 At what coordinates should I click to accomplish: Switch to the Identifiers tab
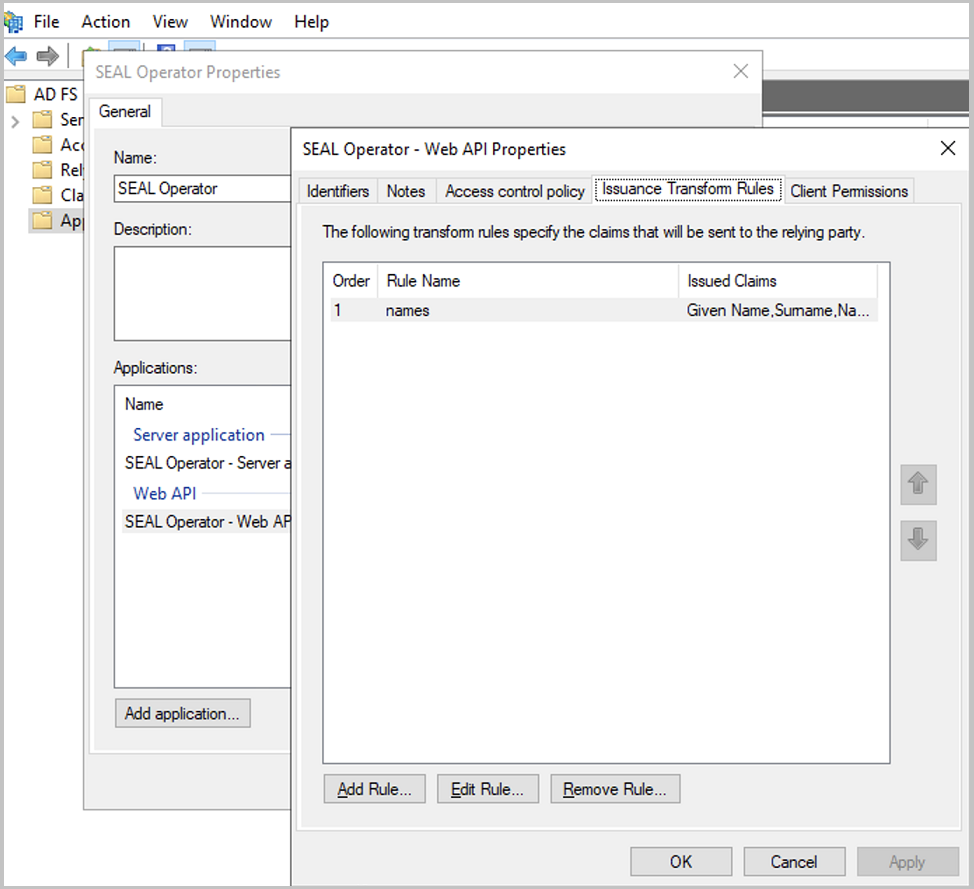[337, 191]
